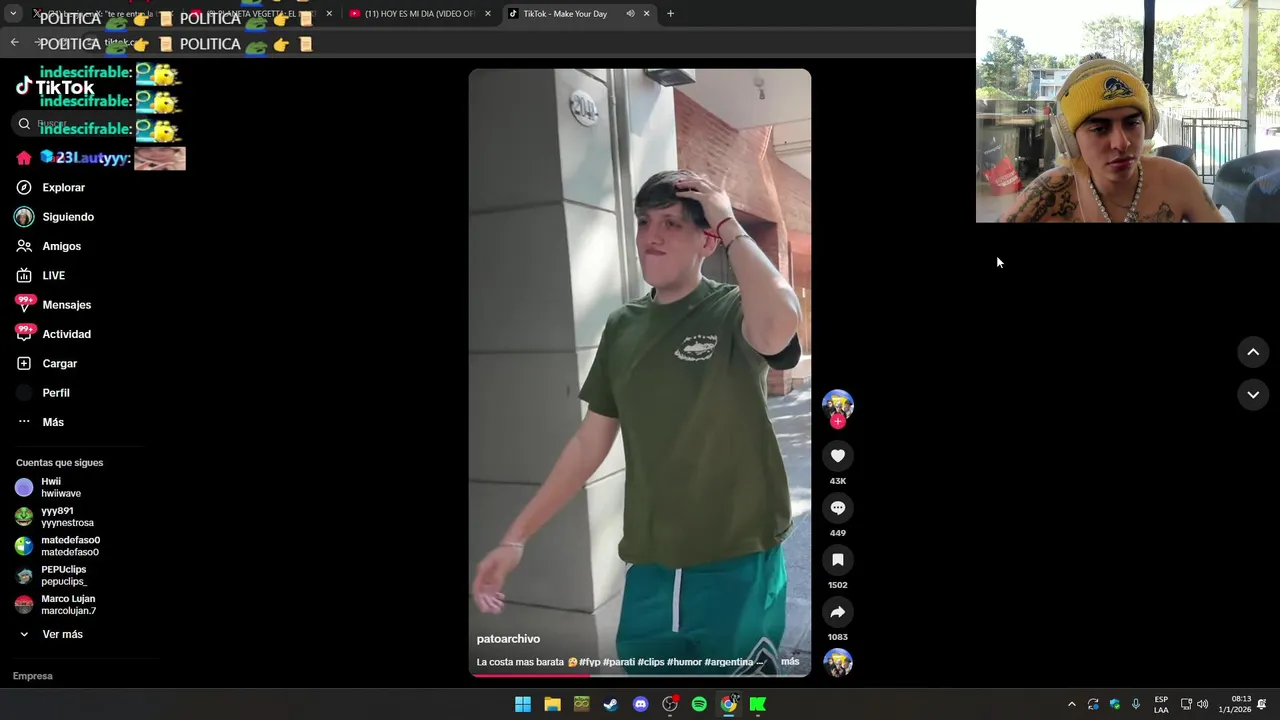Screen dimensions: 1280x720
Task: Open Perfil in the sidebar
Action: click(x=56, y=393)
